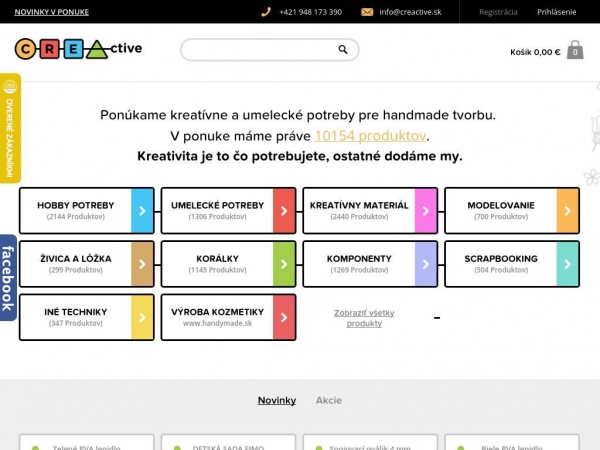Switch to the Novinky tab
The height and width of the screenshot is (450, 600).
277,400
